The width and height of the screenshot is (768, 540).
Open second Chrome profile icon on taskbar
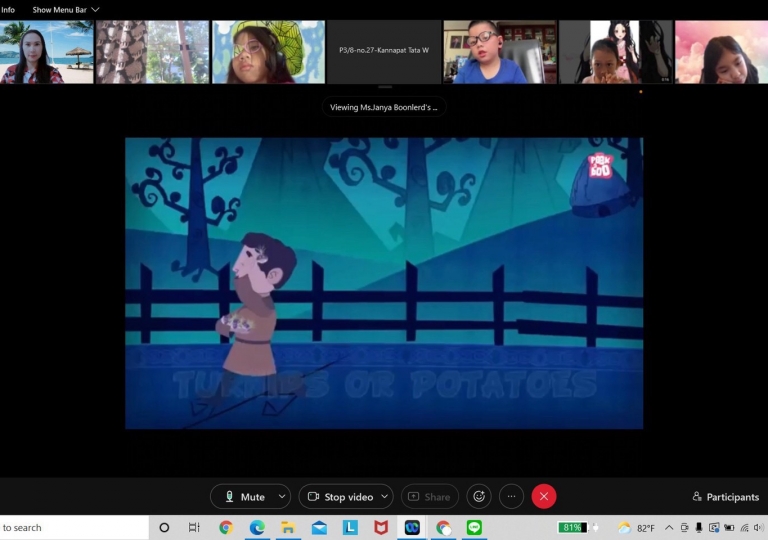(x=443, y=527)
